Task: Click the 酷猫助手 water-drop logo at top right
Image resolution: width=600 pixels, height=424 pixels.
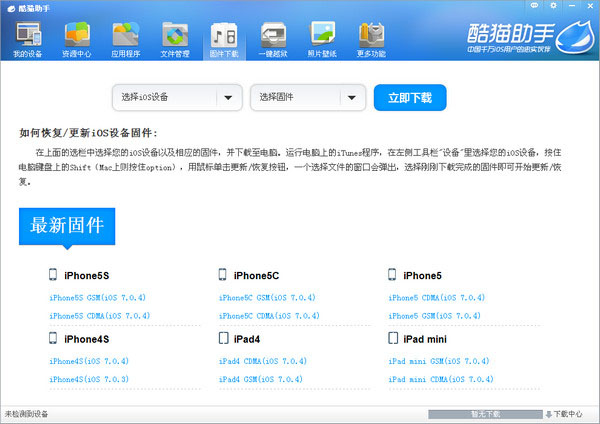Action: coord(575,37)
